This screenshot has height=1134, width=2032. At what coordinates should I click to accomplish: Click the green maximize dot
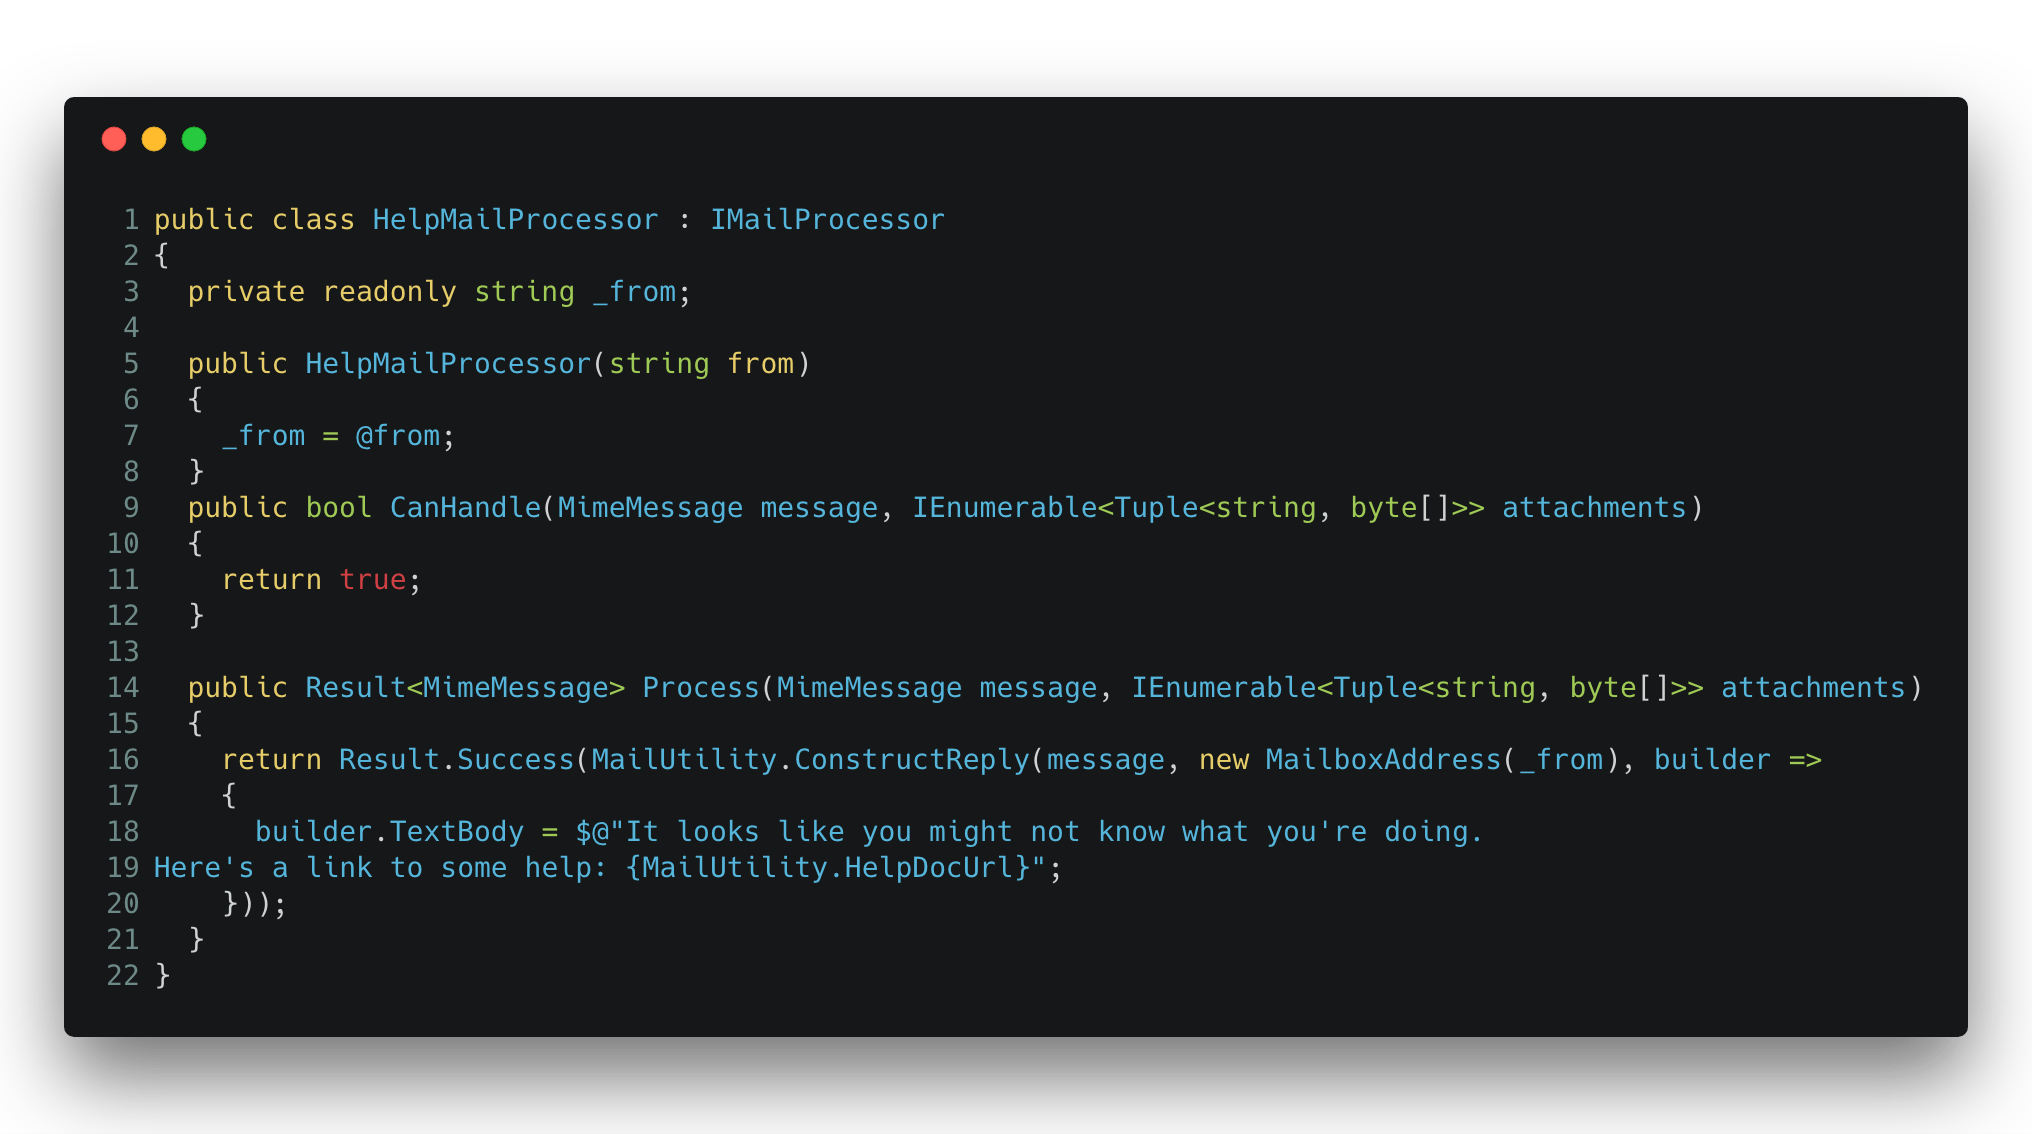(x=194, y=139)
